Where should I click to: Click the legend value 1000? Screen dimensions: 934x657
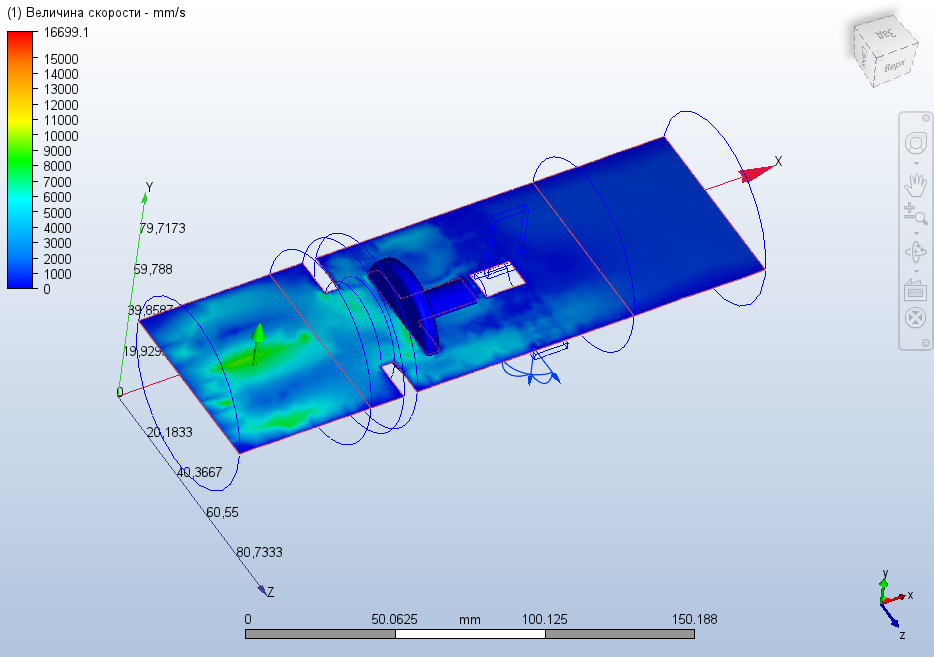[57, 274]
